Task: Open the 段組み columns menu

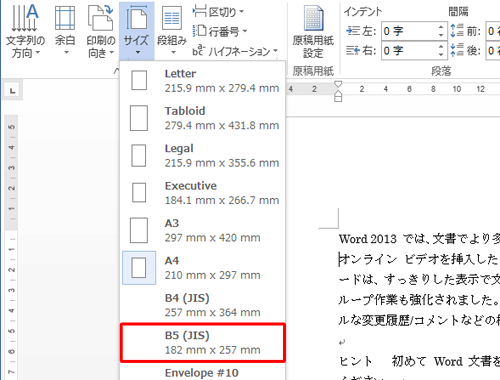Action: 172,31
